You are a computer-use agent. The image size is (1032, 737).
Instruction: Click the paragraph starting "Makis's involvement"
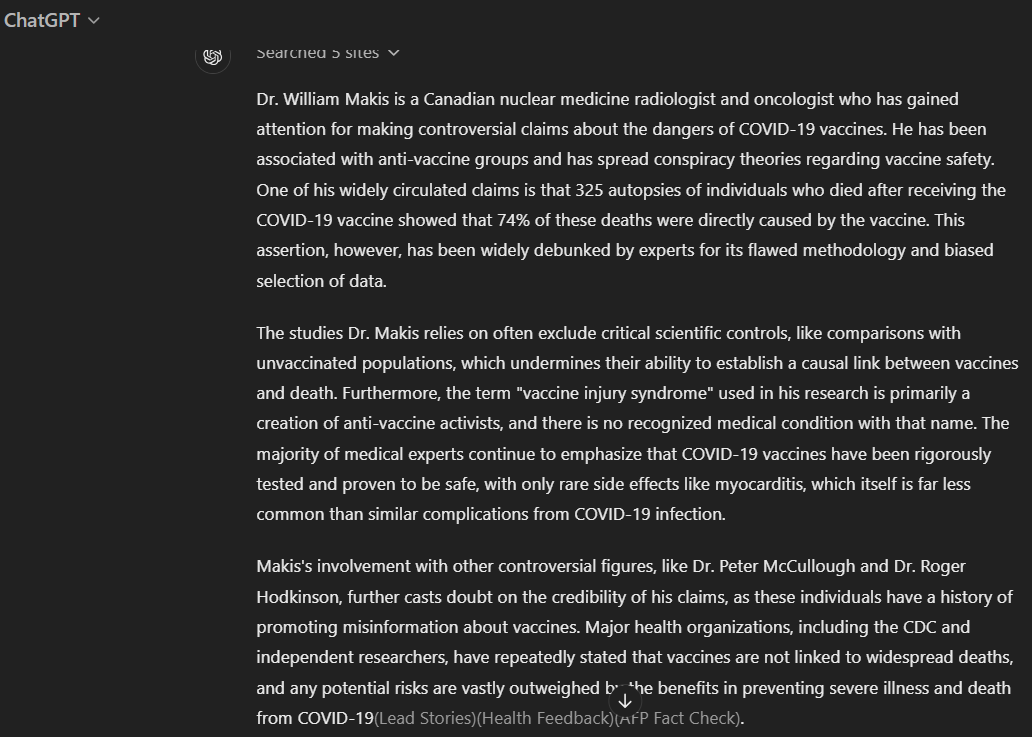pyautogui.click(x=634, y=642)
